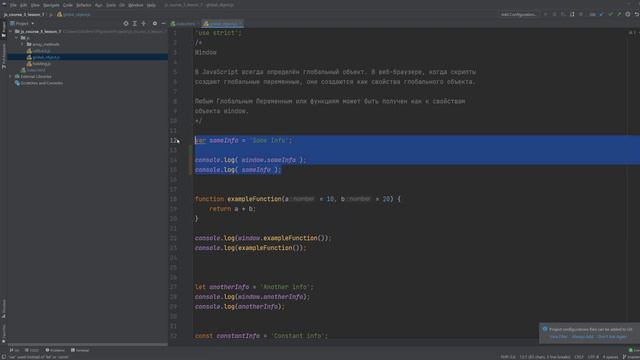Open the Terminal tool window button
Screen dimensions: 640x360
80,350
